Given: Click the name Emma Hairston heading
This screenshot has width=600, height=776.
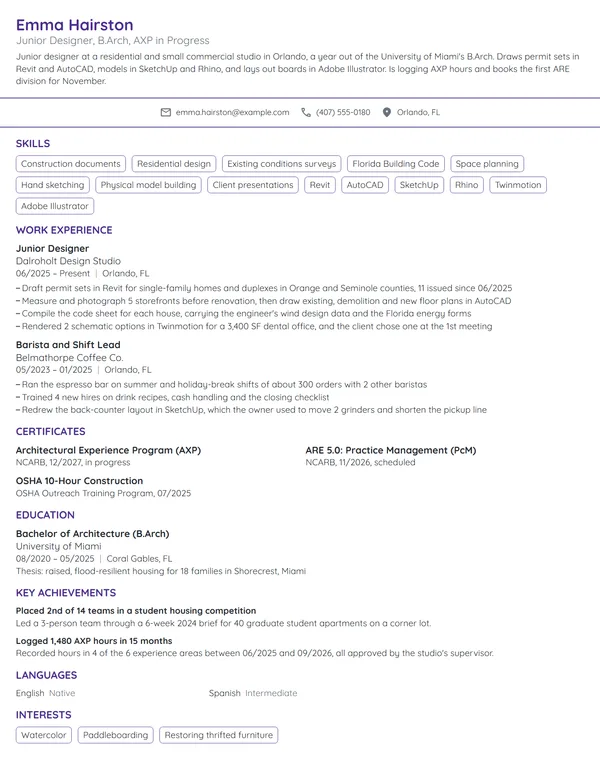Looking at the screenshot, I should [x=74, y=25].
